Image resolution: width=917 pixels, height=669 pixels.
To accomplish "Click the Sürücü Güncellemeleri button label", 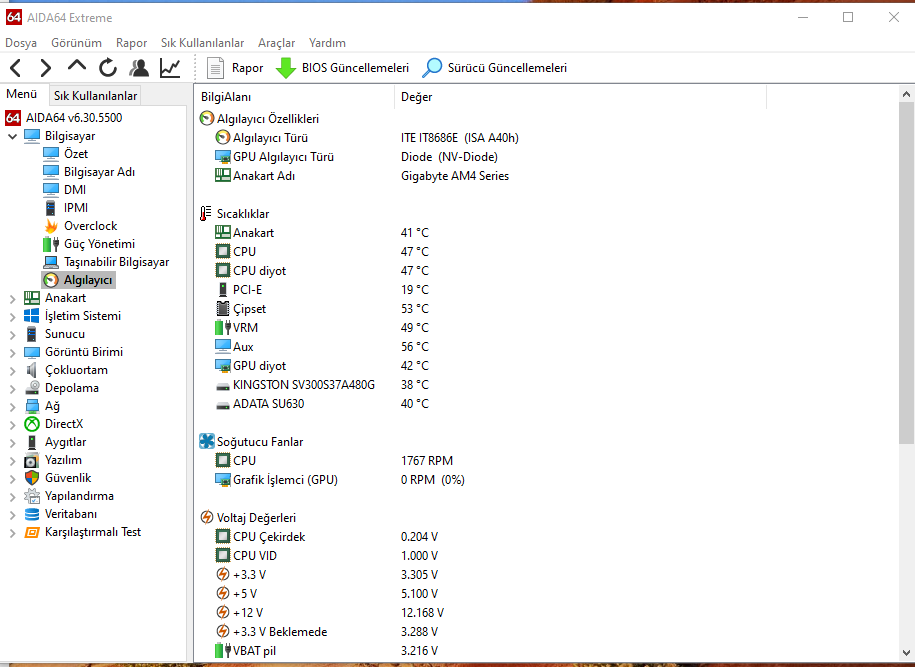I will coord(507,68).
